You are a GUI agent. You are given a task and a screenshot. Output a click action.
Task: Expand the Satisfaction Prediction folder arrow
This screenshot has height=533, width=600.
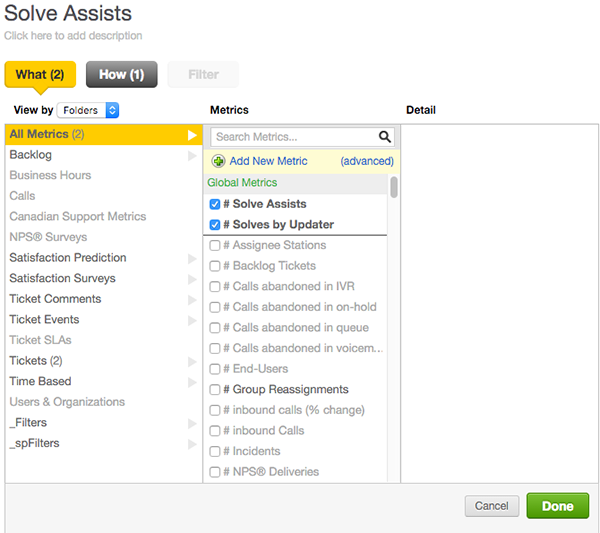pyautogui.click(x=192, y=258)
